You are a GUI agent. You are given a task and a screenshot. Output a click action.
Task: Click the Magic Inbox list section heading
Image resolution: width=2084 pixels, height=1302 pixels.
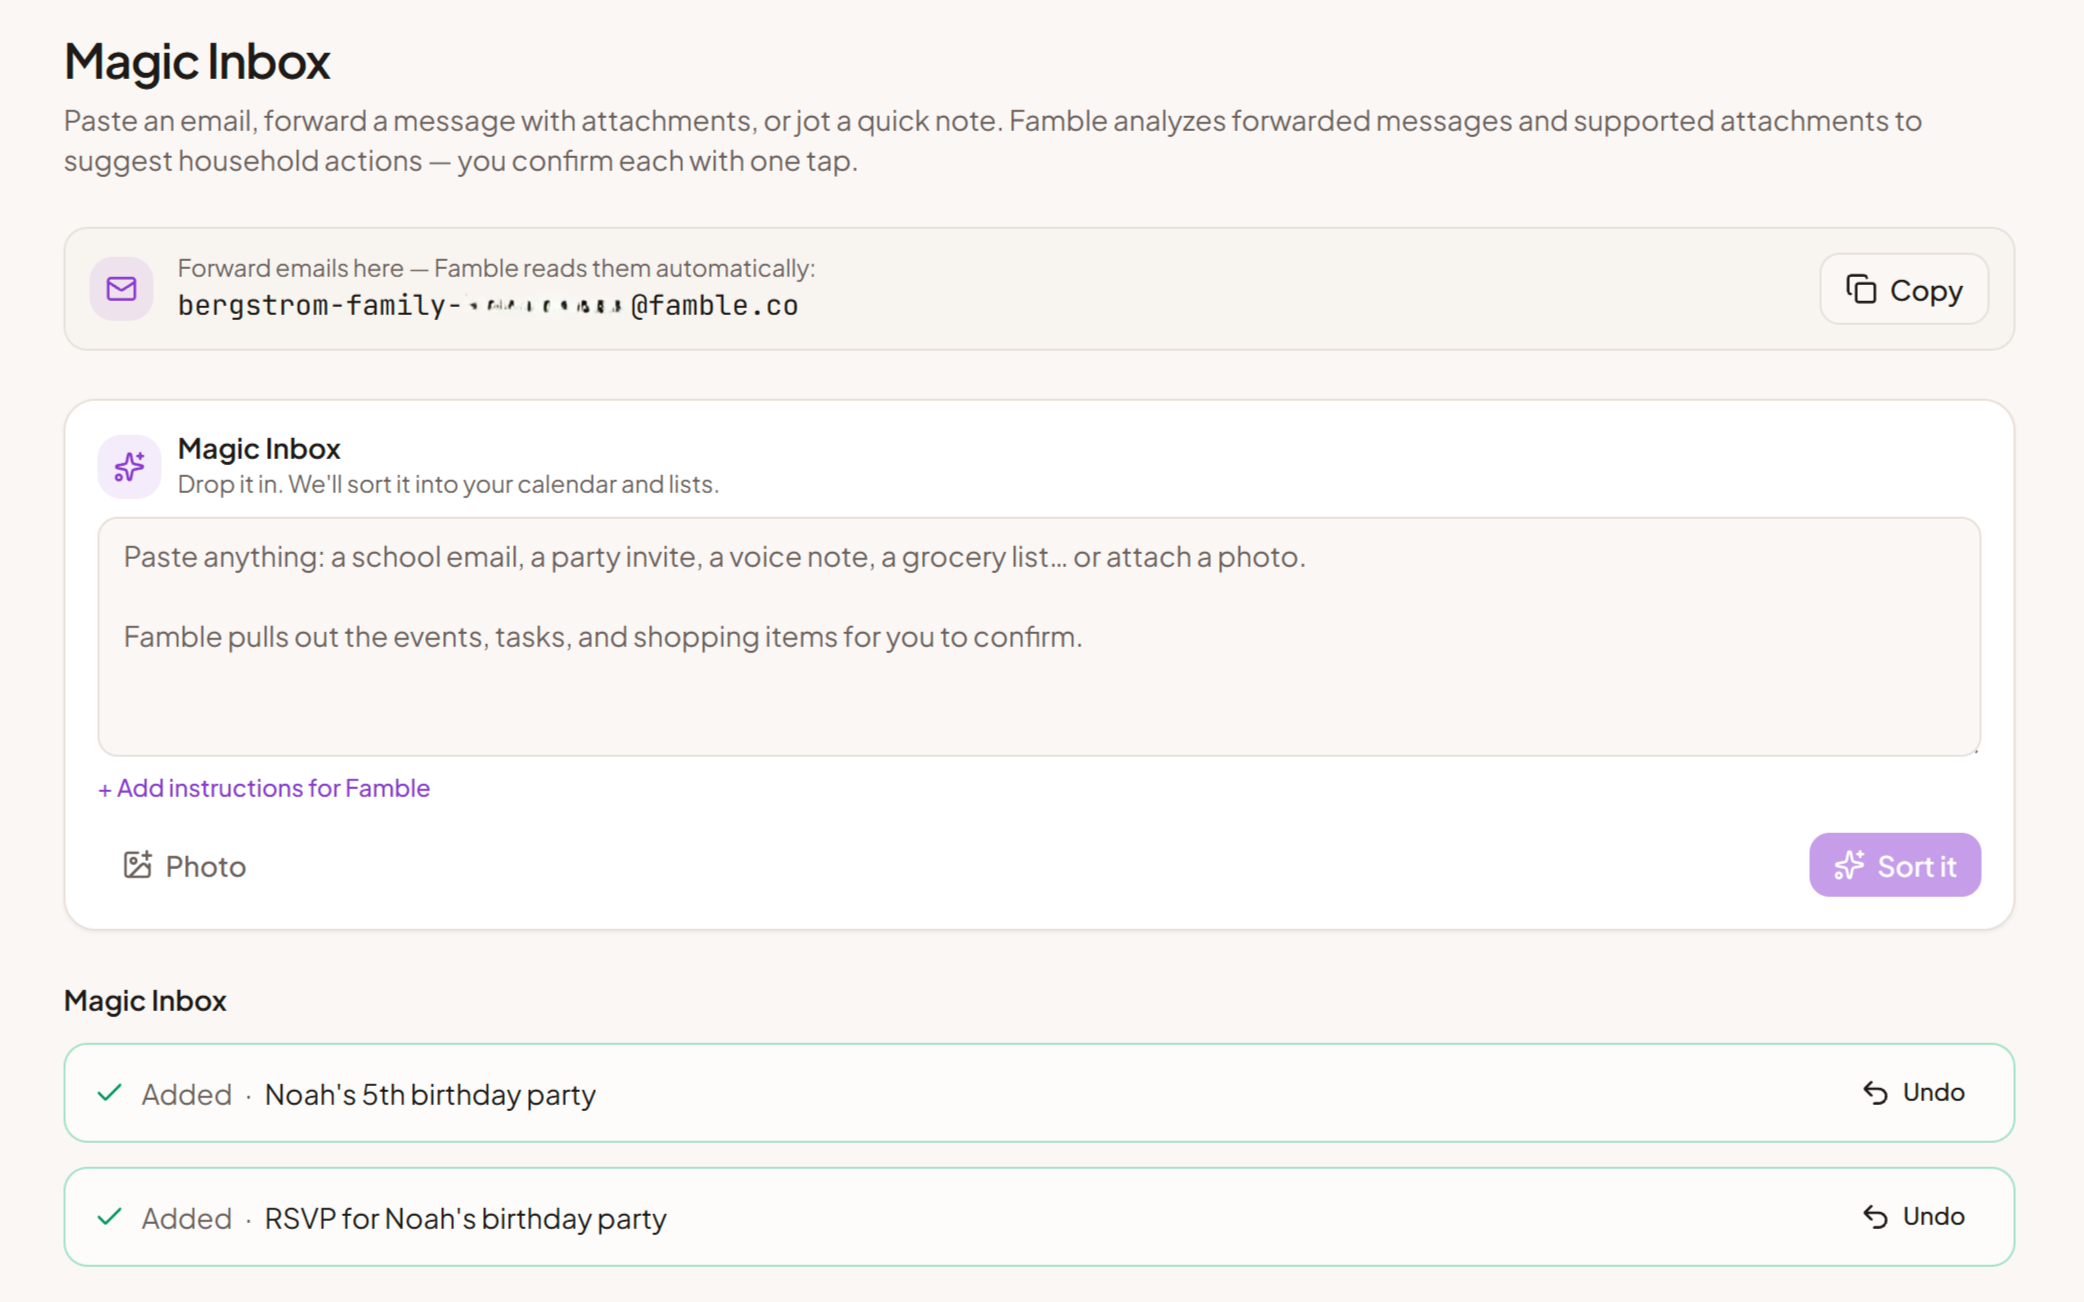point(145,1000)
